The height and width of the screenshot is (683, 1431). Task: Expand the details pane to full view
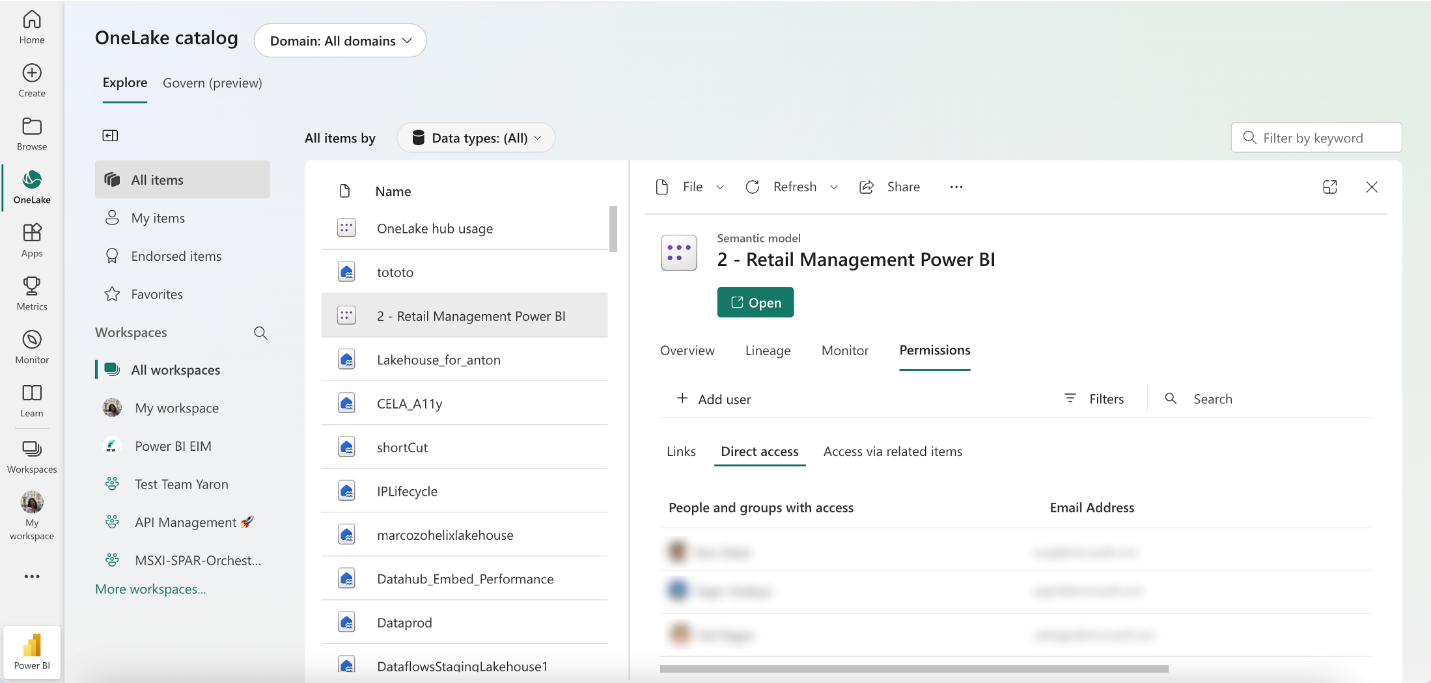click(1330, 187)
